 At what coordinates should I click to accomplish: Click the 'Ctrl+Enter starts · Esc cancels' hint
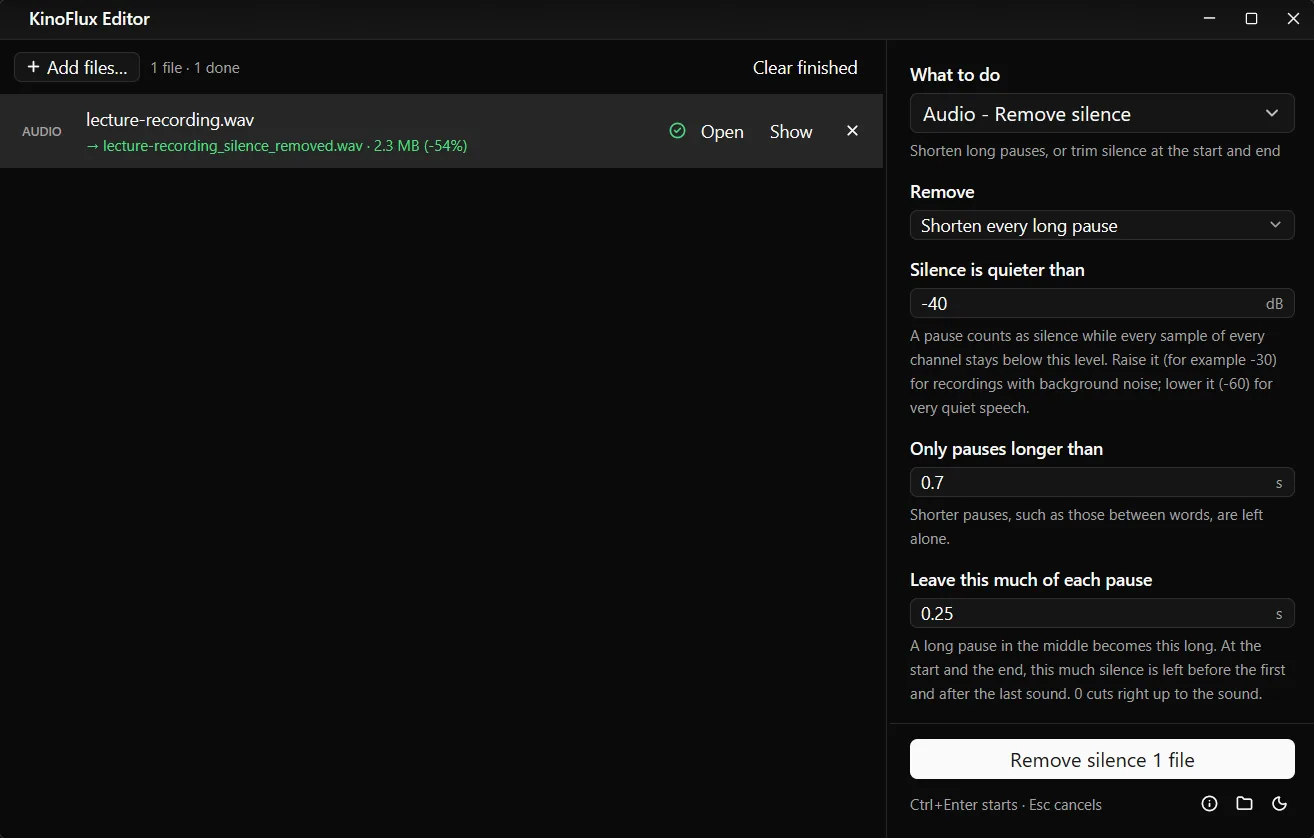click(x=1006, y=805)
